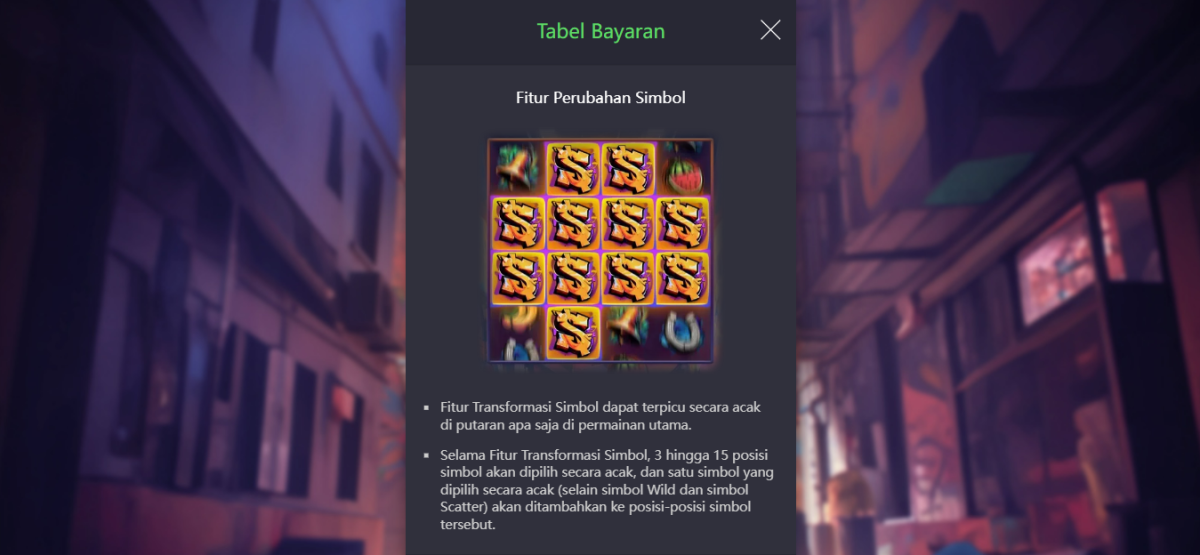Screen dimensions: 1200x555
Task: Click the paragraph starting Selama Fitur Transformasi
Action: coord(606,490)
